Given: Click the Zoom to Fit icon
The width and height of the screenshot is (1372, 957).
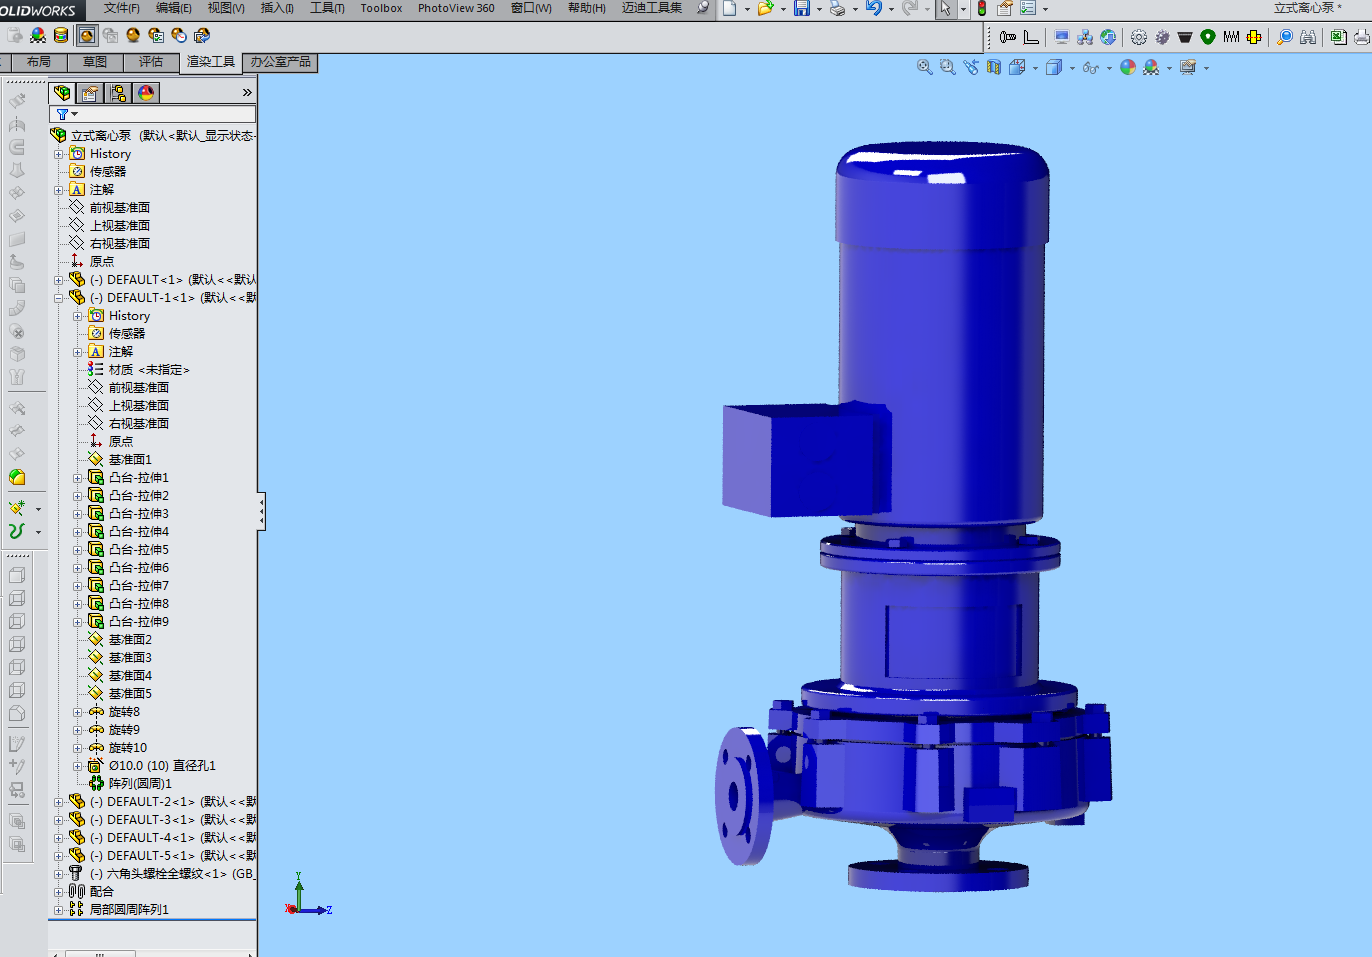Looking at the screenshot, I should (925, 67).
